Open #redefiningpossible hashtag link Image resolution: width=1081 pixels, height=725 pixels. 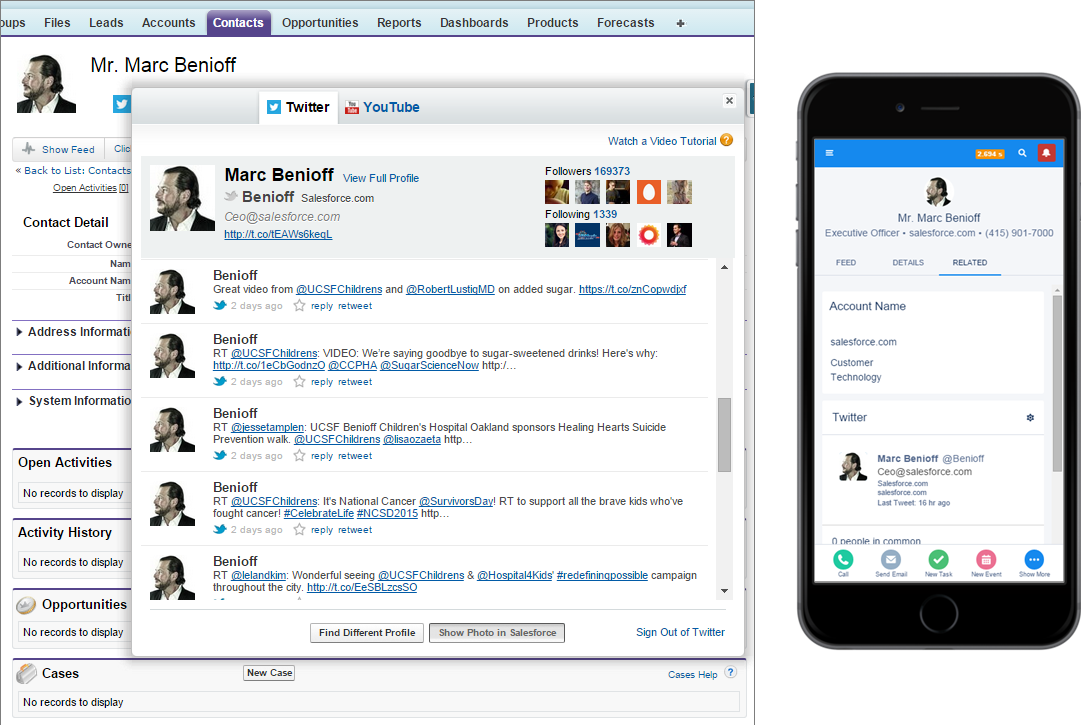point(602,575)
